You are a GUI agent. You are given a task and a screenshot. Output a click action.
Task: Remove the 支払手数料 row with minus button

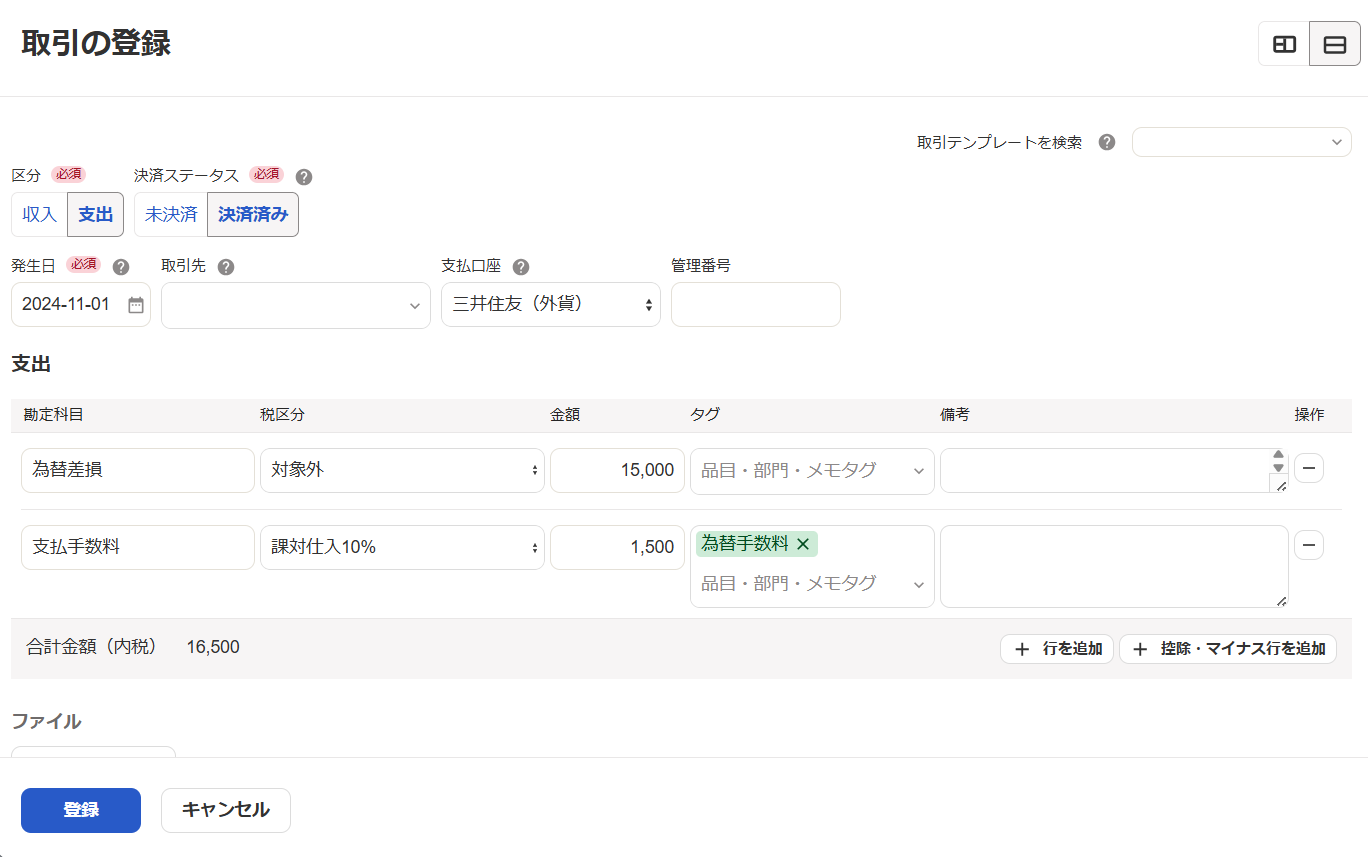click(1309, 545)
